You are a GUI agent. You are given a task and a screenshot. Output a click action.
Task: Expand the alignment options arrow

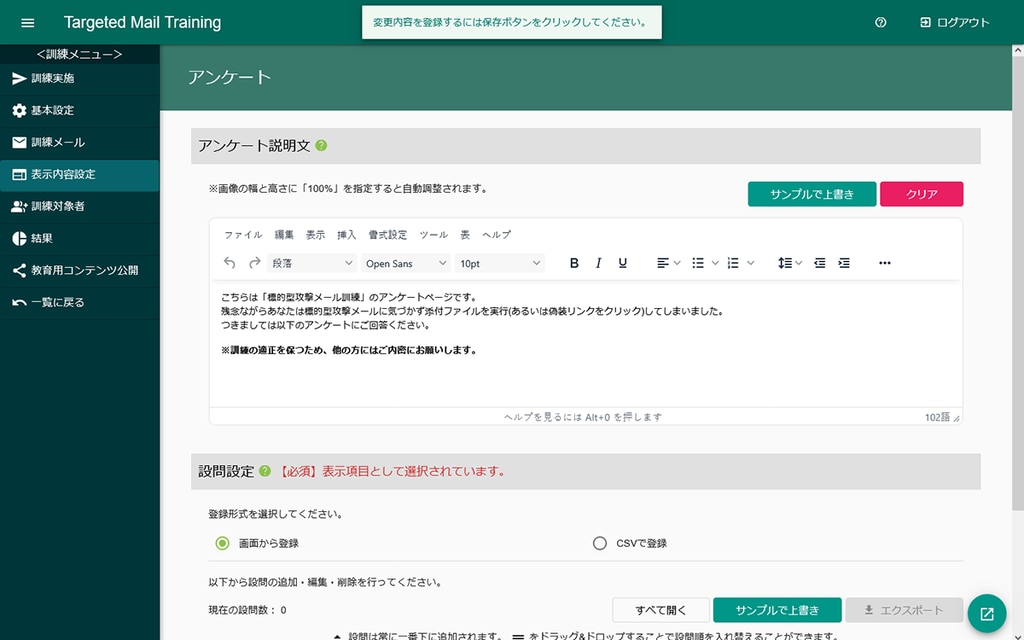677,263
